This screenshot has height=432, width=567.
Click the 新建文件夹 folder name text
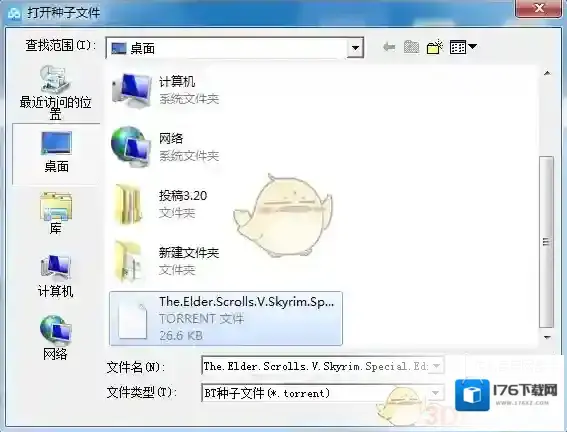(189, 253)
